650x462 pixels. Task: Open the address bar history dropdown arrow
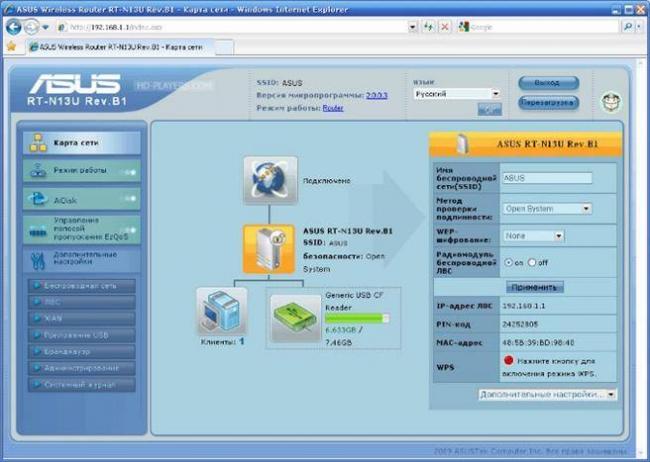[x=412, y=27]
